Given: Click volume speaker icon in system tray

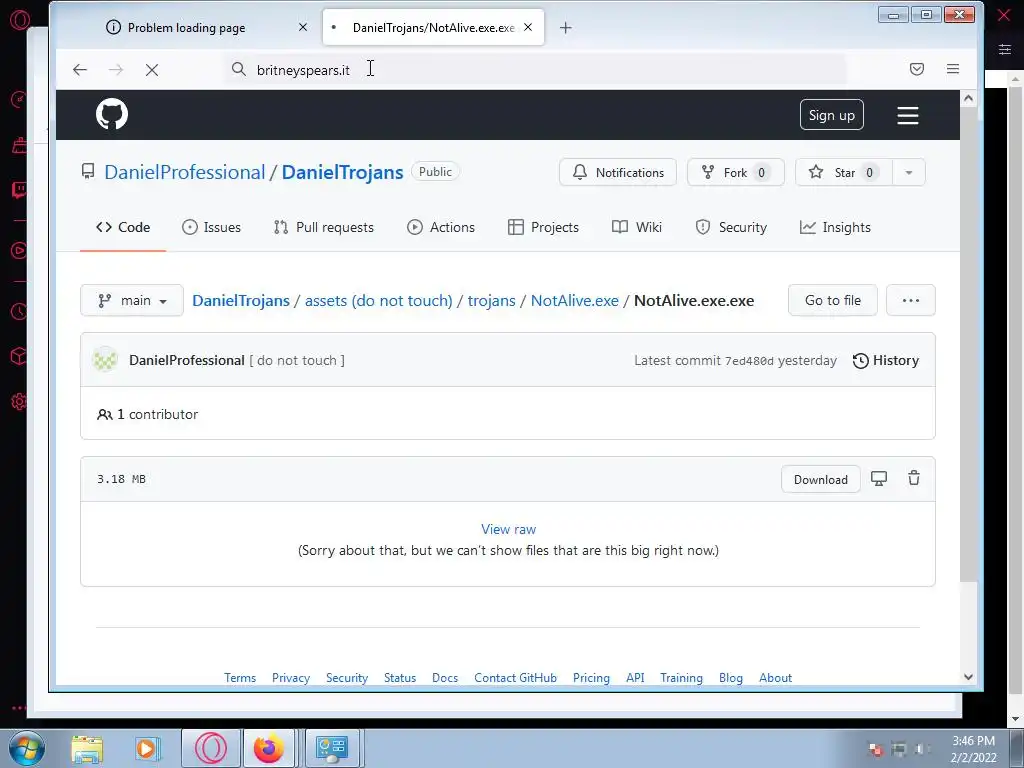Looking at the screenshot, I should coord(921,749).
